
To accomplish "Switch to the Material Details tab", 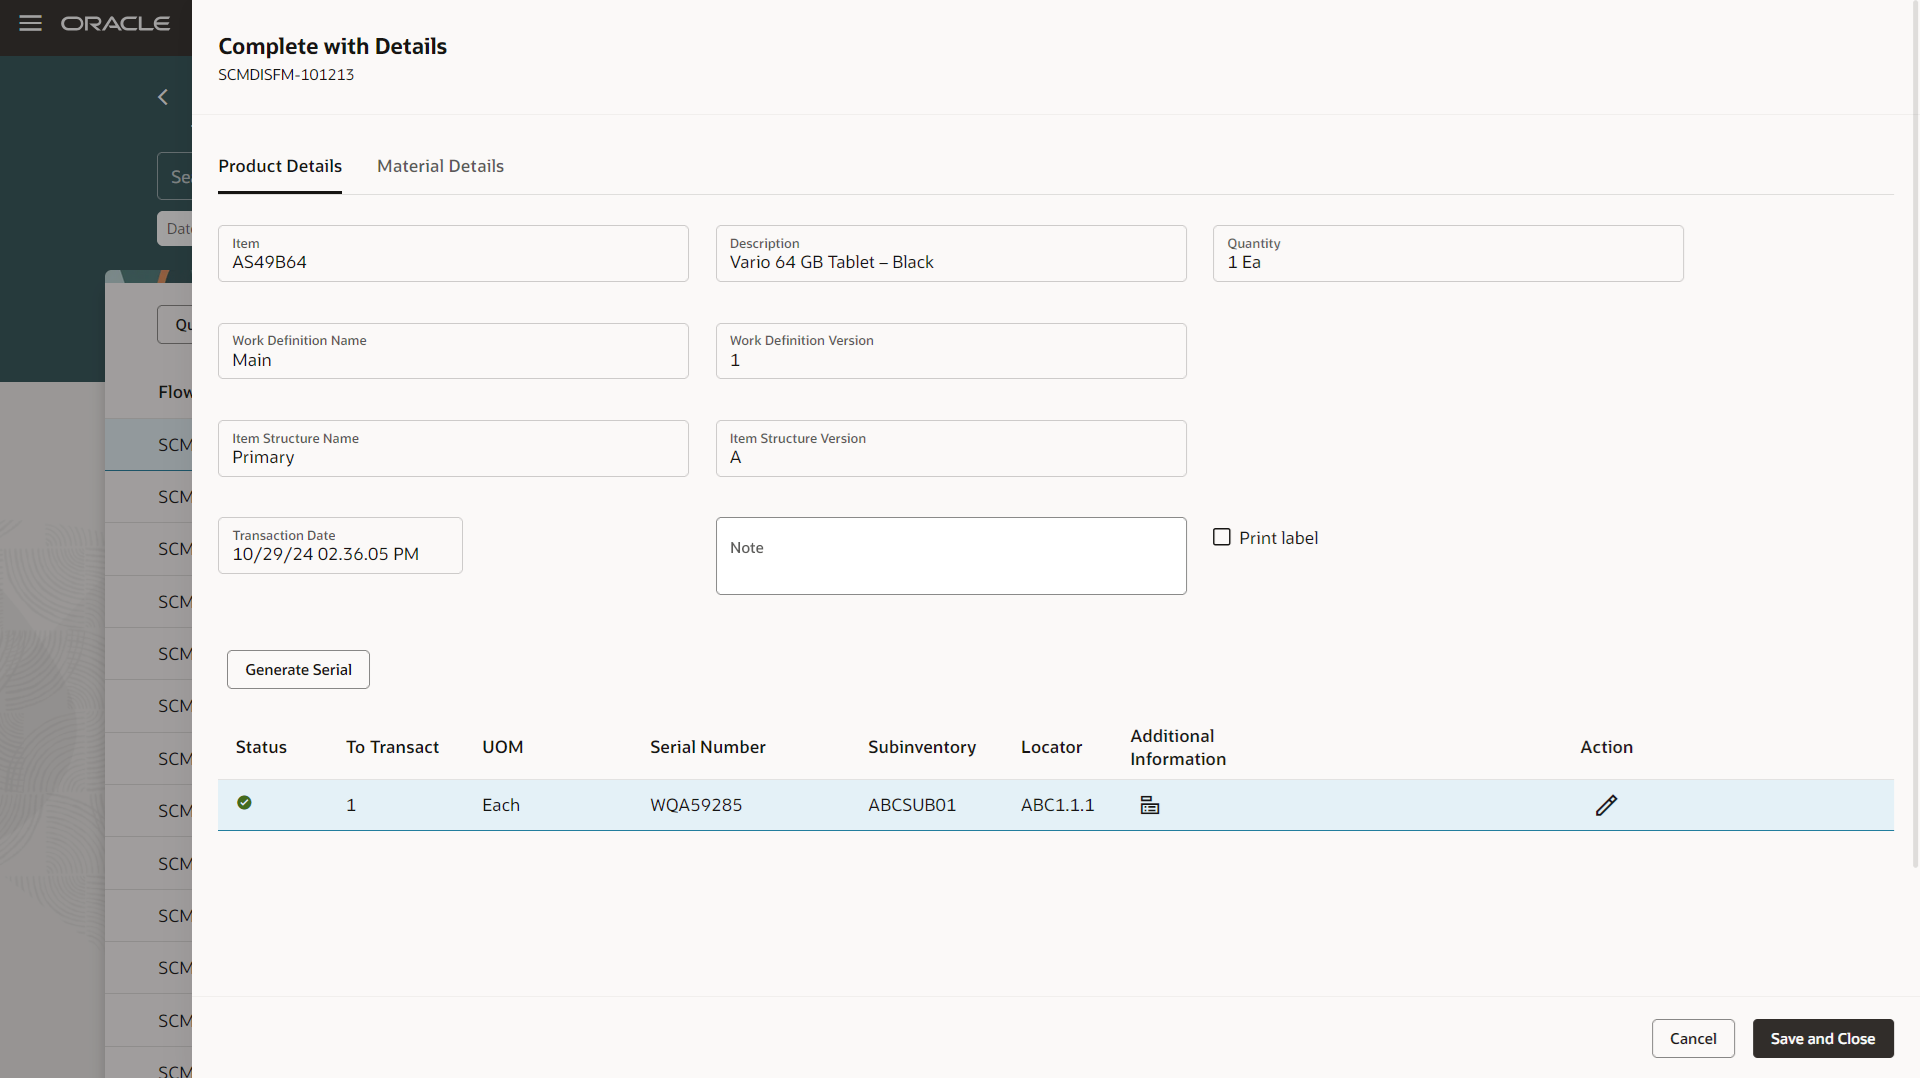I will pyautogui.click(x=440, y=166).
